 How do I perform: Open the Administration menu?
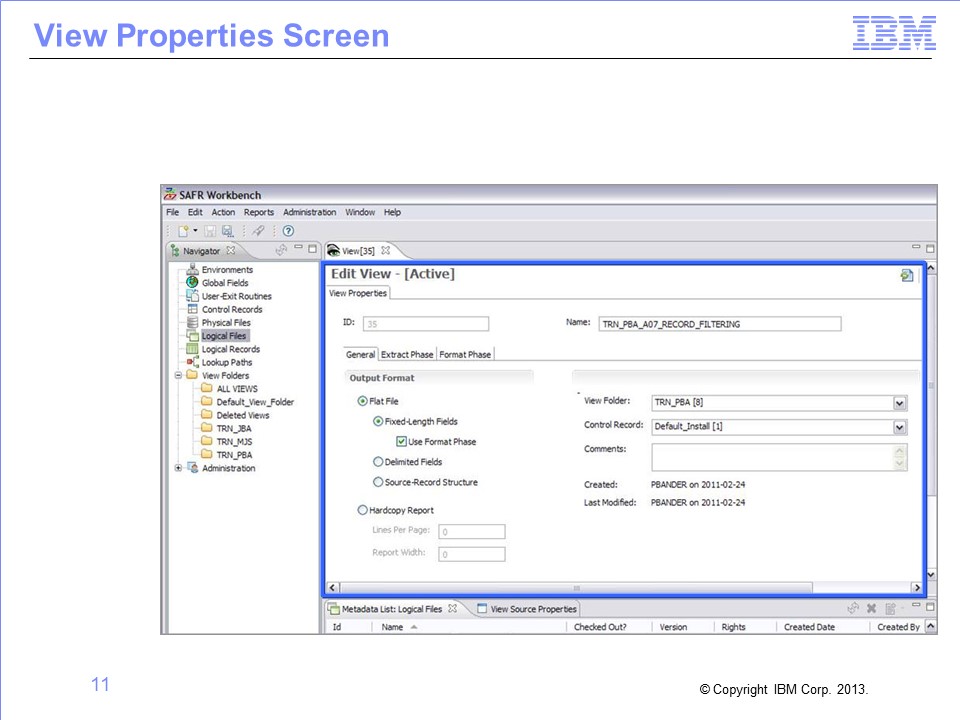pyautogui.click(x=309, y=212)
